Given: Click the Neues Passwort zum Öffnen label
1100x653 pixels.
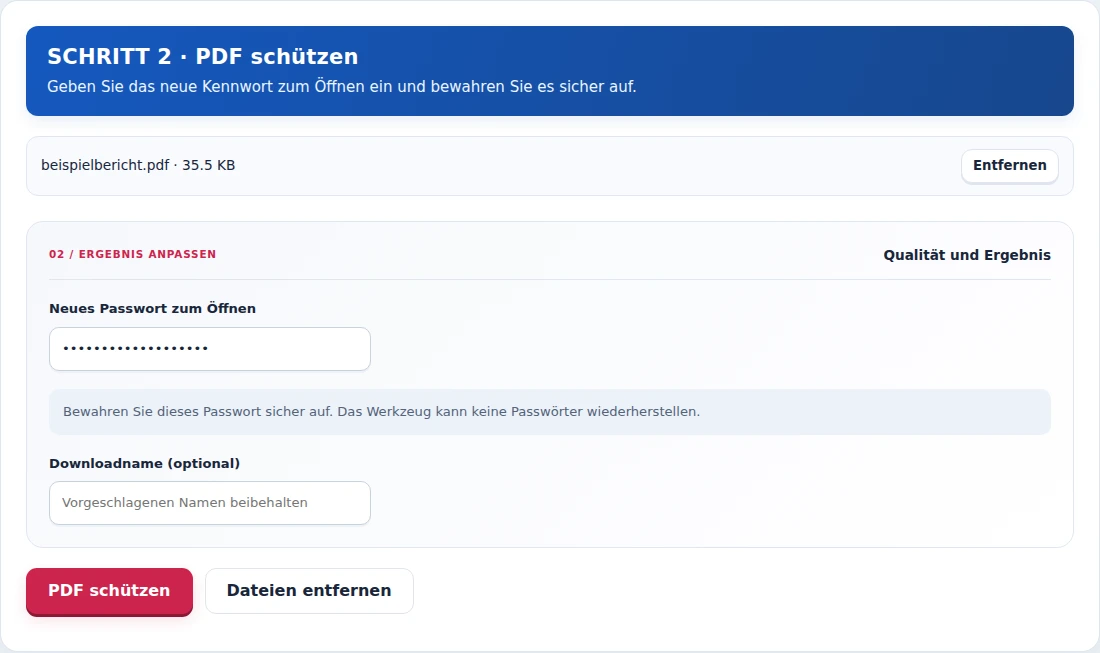Looking at the screenshot, I should click(152, 309).
